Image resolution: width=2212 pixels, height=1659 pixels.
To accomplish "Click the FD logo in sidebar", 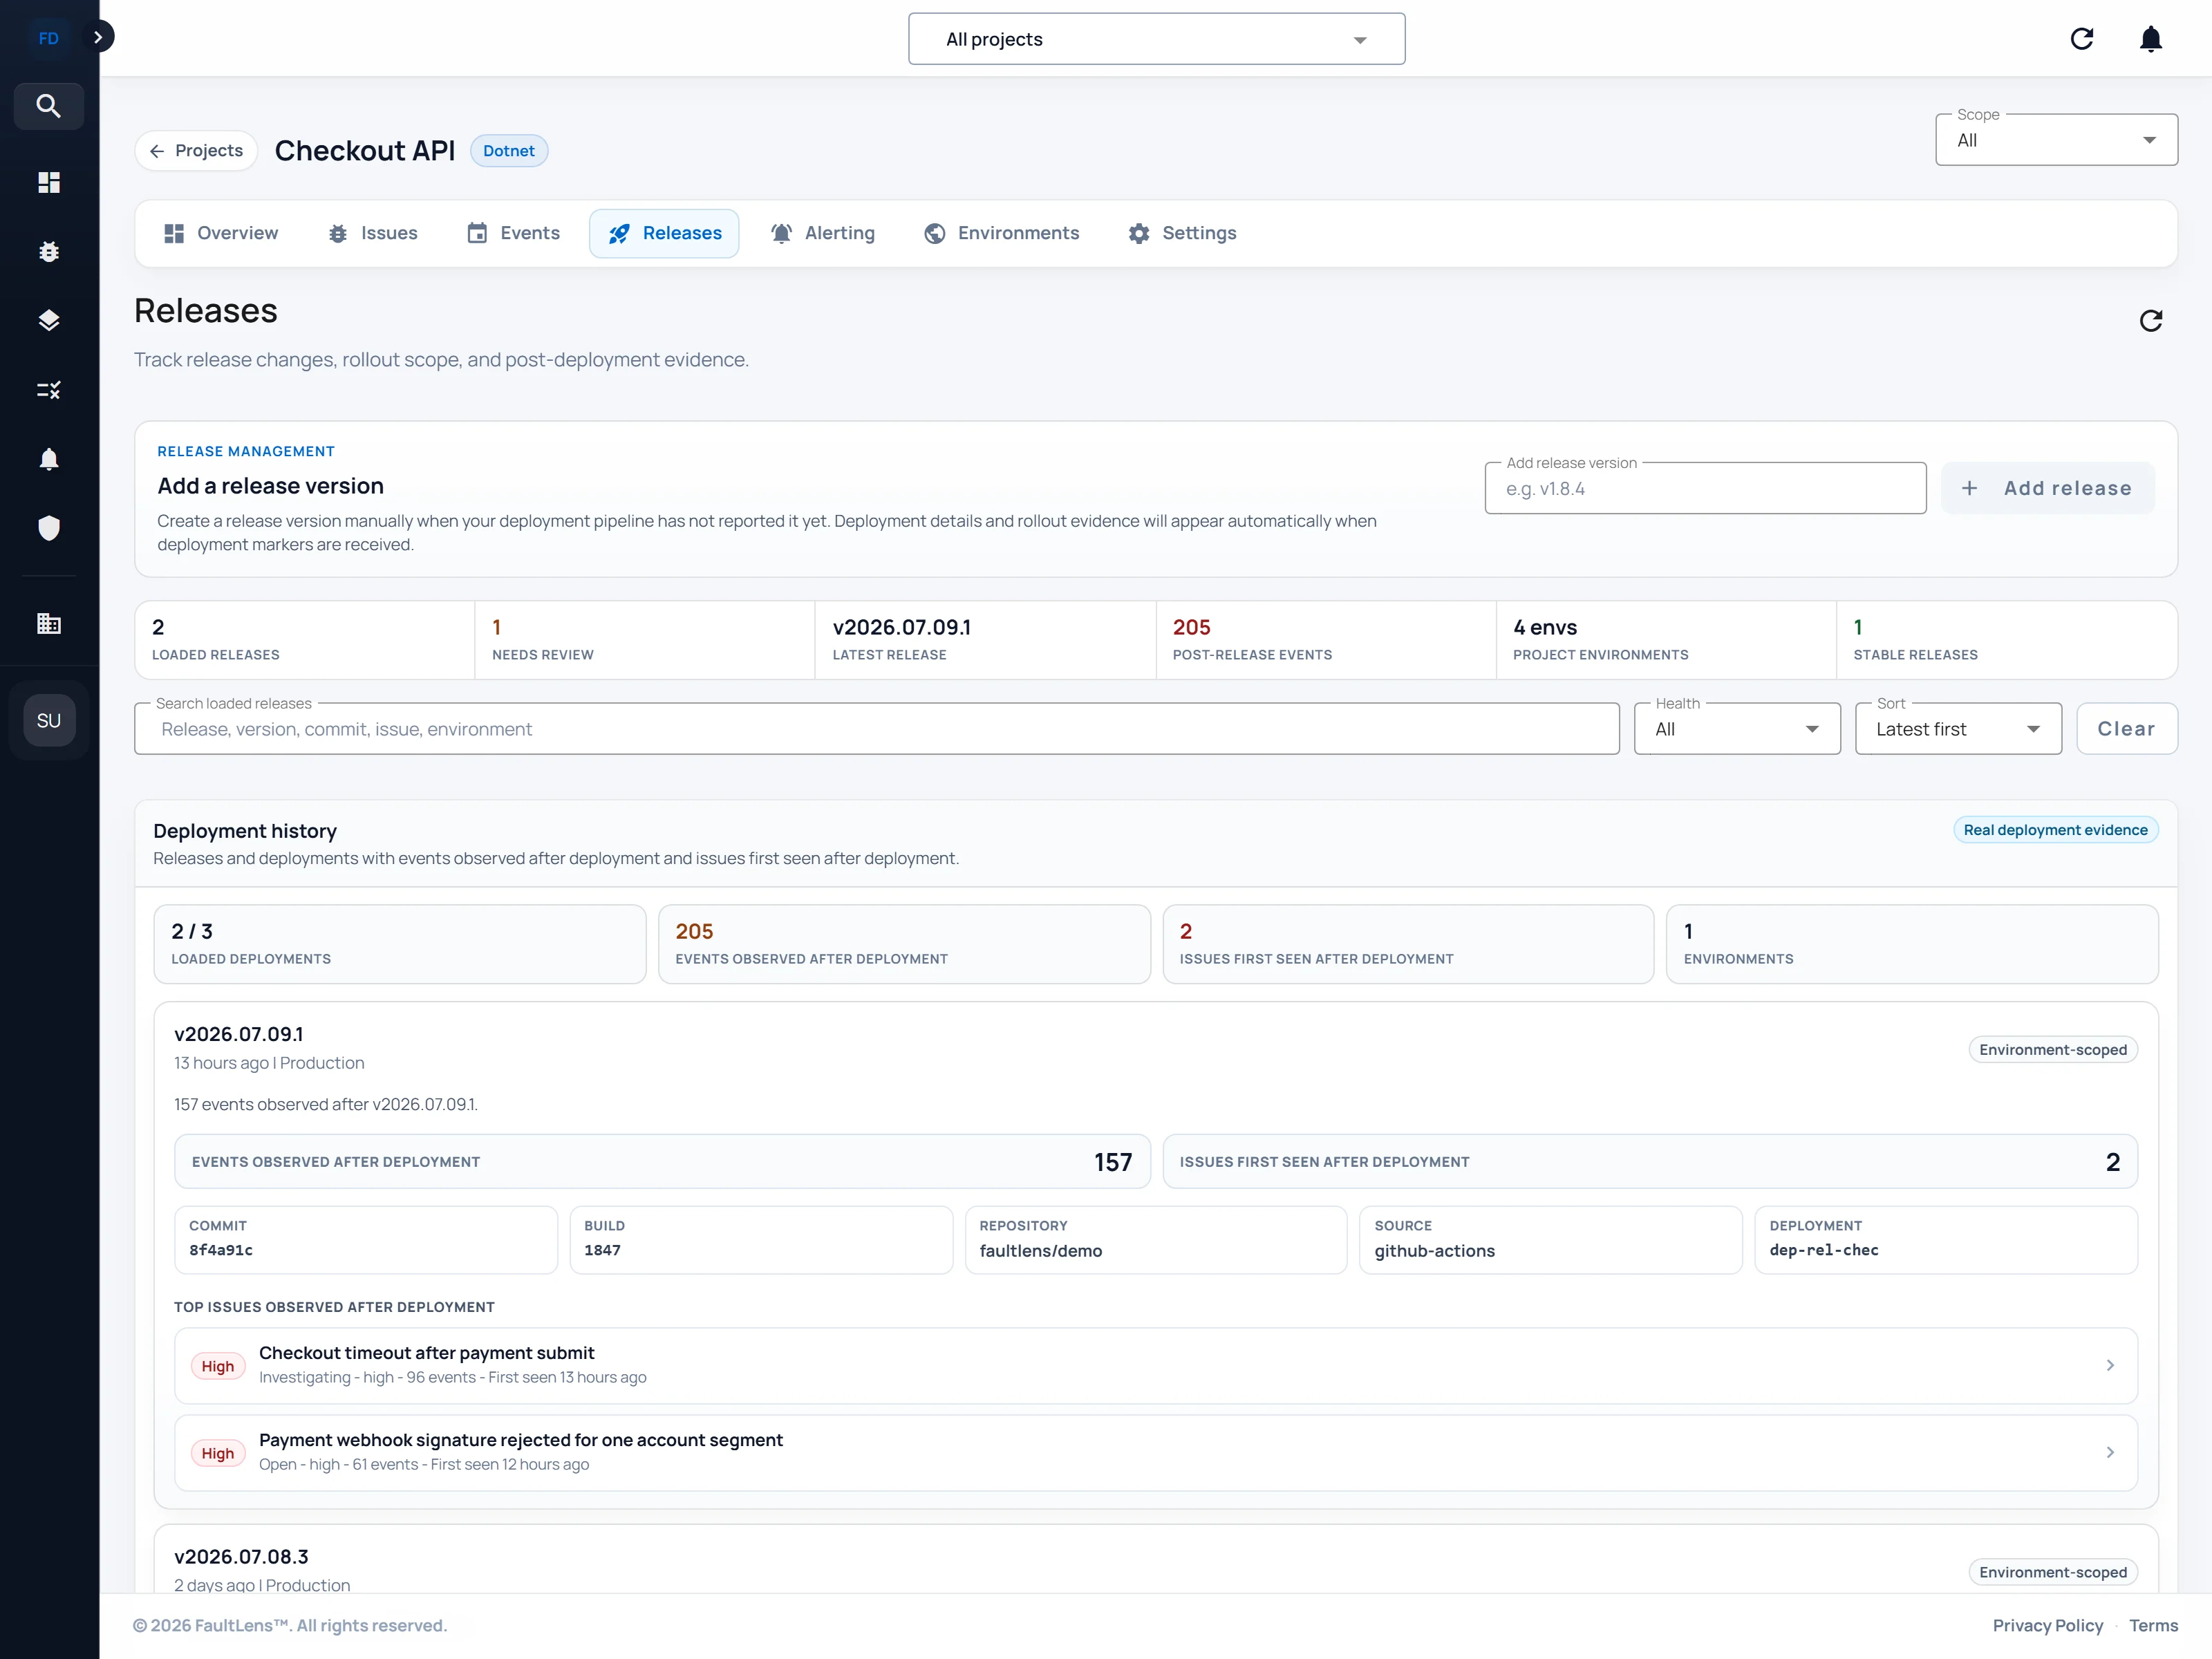I will (x=48, y=38).
